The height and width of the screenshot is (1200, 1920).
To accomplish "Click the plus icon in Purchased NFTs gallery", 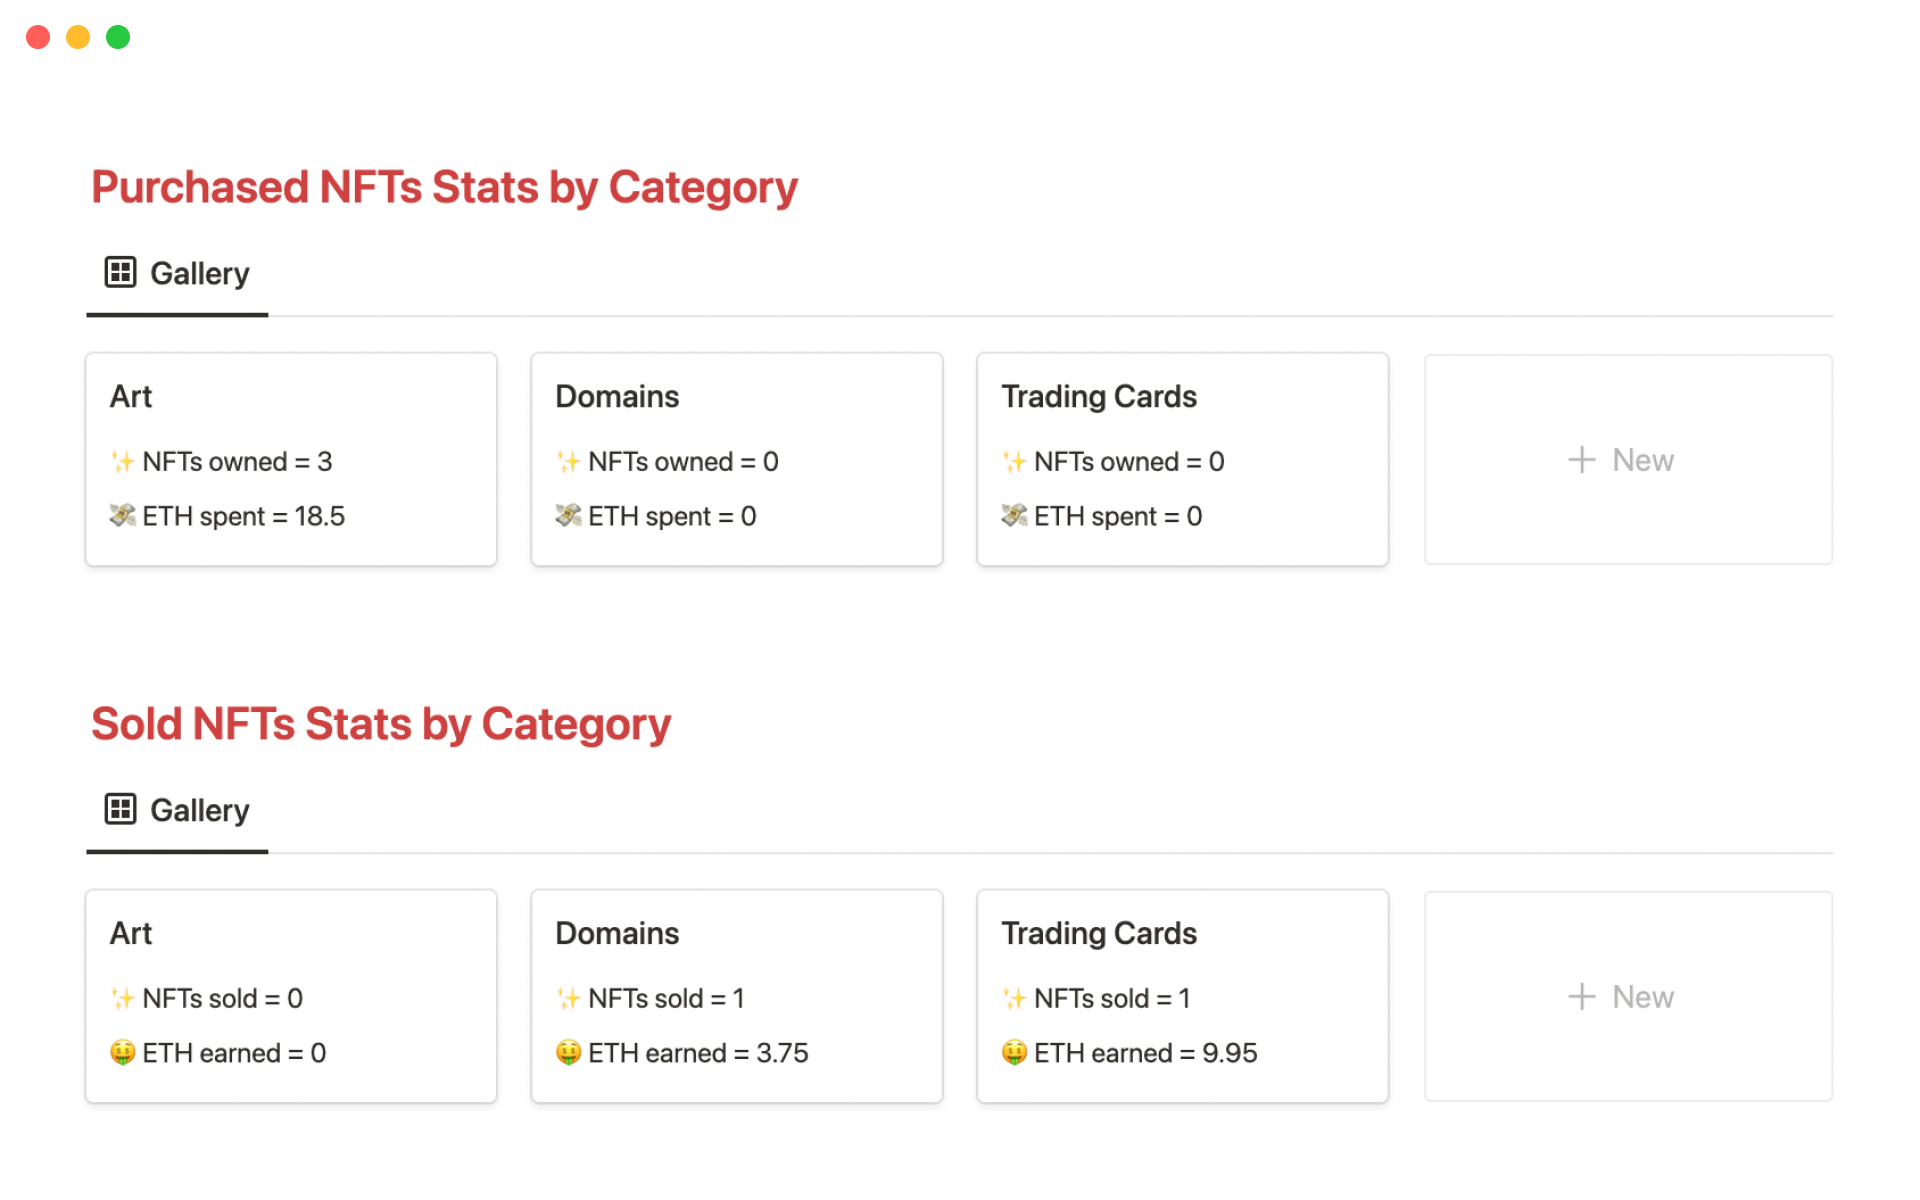I will point(1581,460).
